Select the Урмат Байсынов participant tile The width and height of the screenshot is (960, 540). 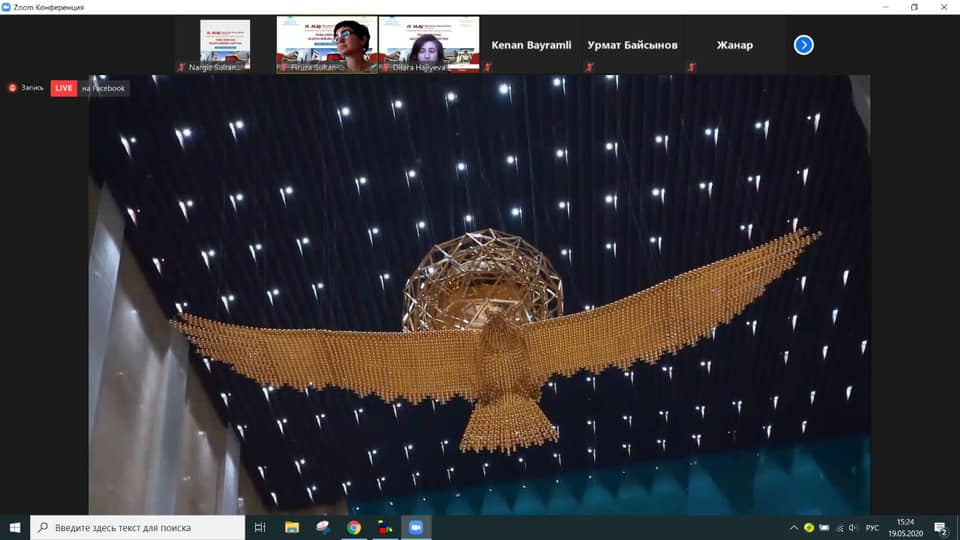point(633,45)
